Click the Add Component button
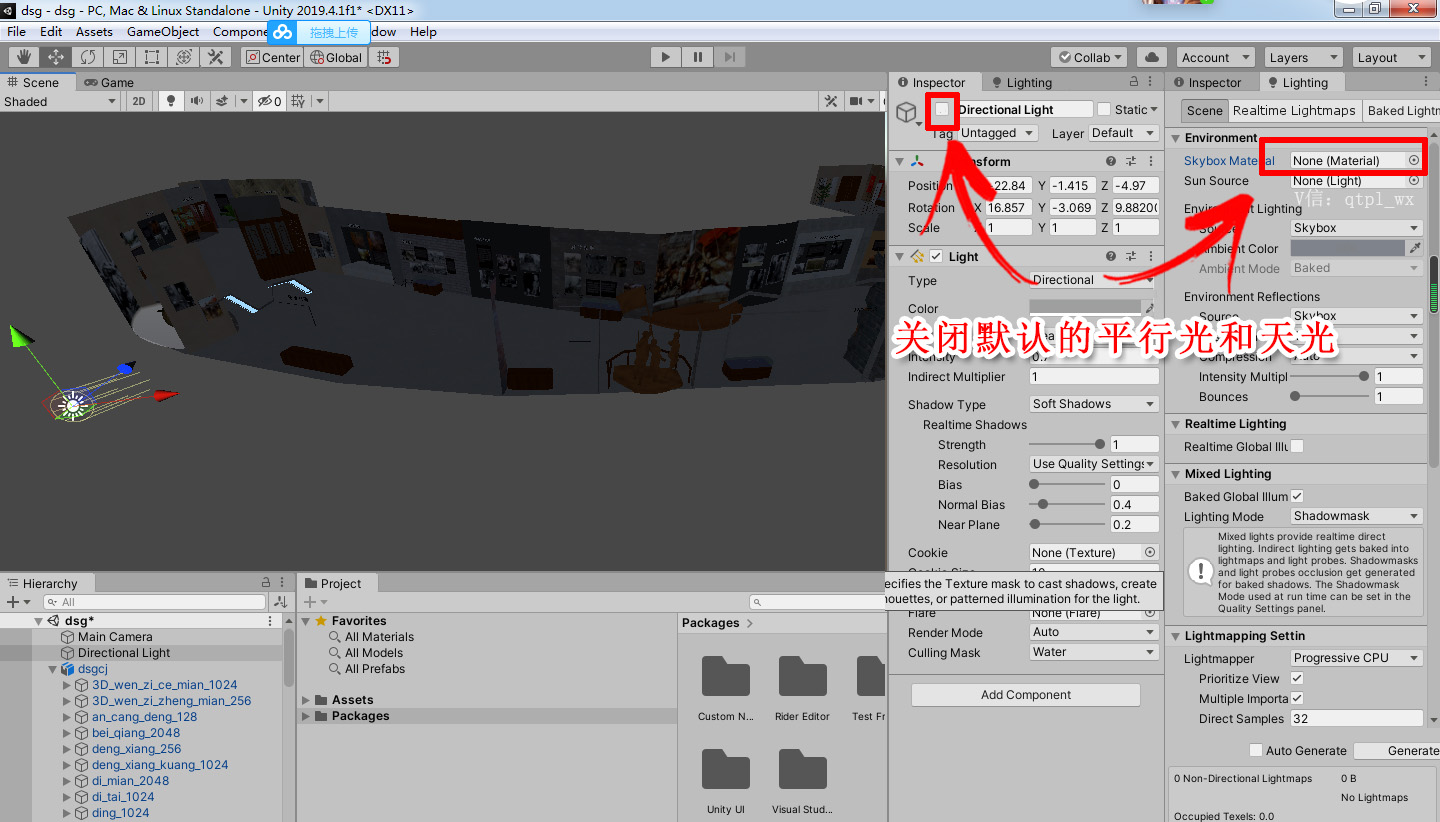The height and width of the screenshot is (822, 1440). 1025,695
